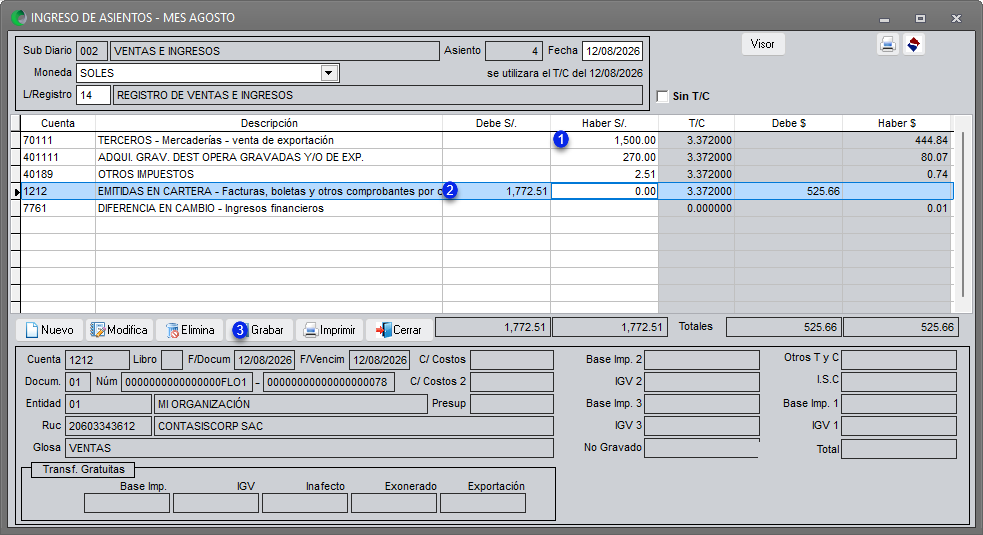
Task: Click the Fecha field 12/08/2026
Action: click(x=612, y=51)
